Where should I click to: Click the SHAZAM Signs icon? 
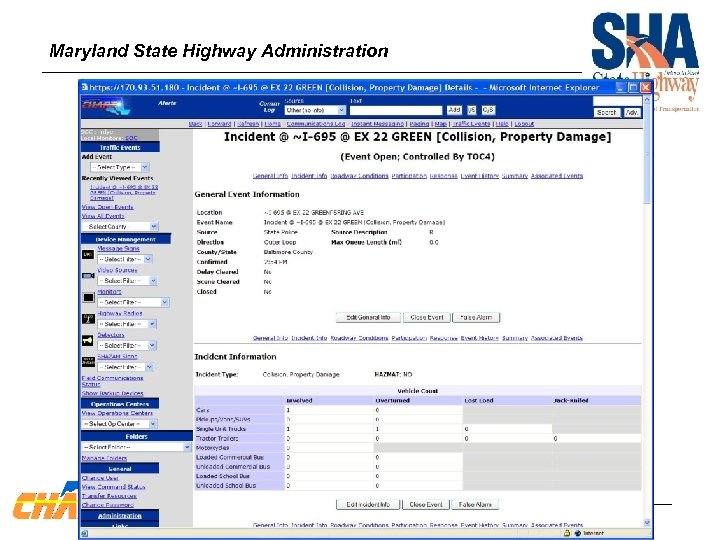88,361
